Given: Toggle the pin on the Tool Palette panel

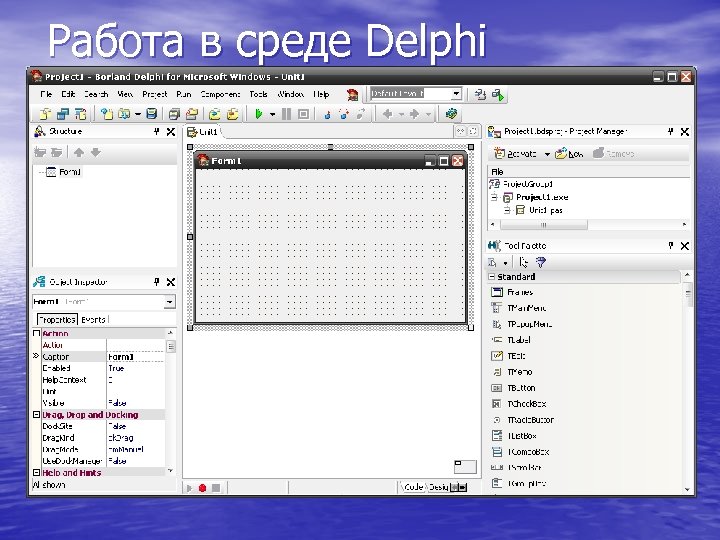Looking at the screenshot, I should point(670,246).
